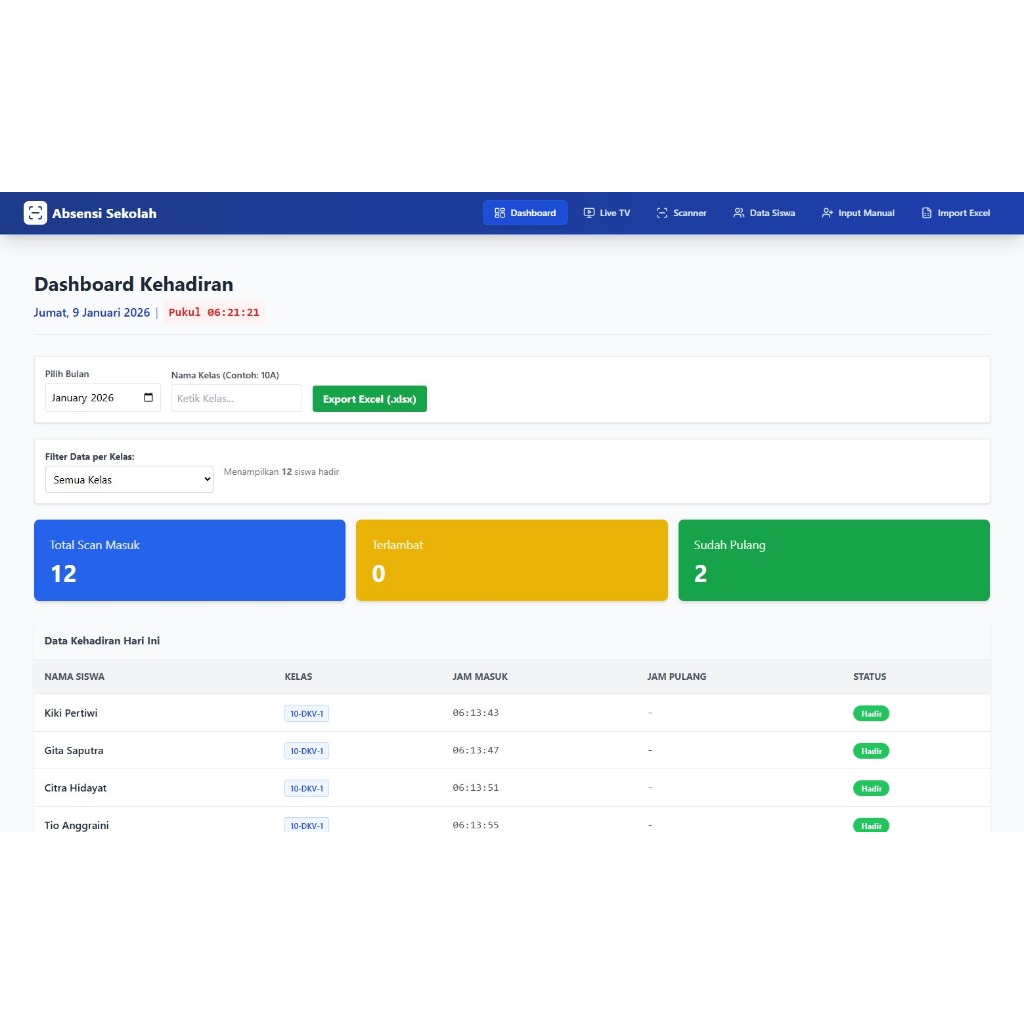Open the Data Siswa menu item
Image resolution: width=1024 pixels, height=1024 pixels.
pos(764,213)
